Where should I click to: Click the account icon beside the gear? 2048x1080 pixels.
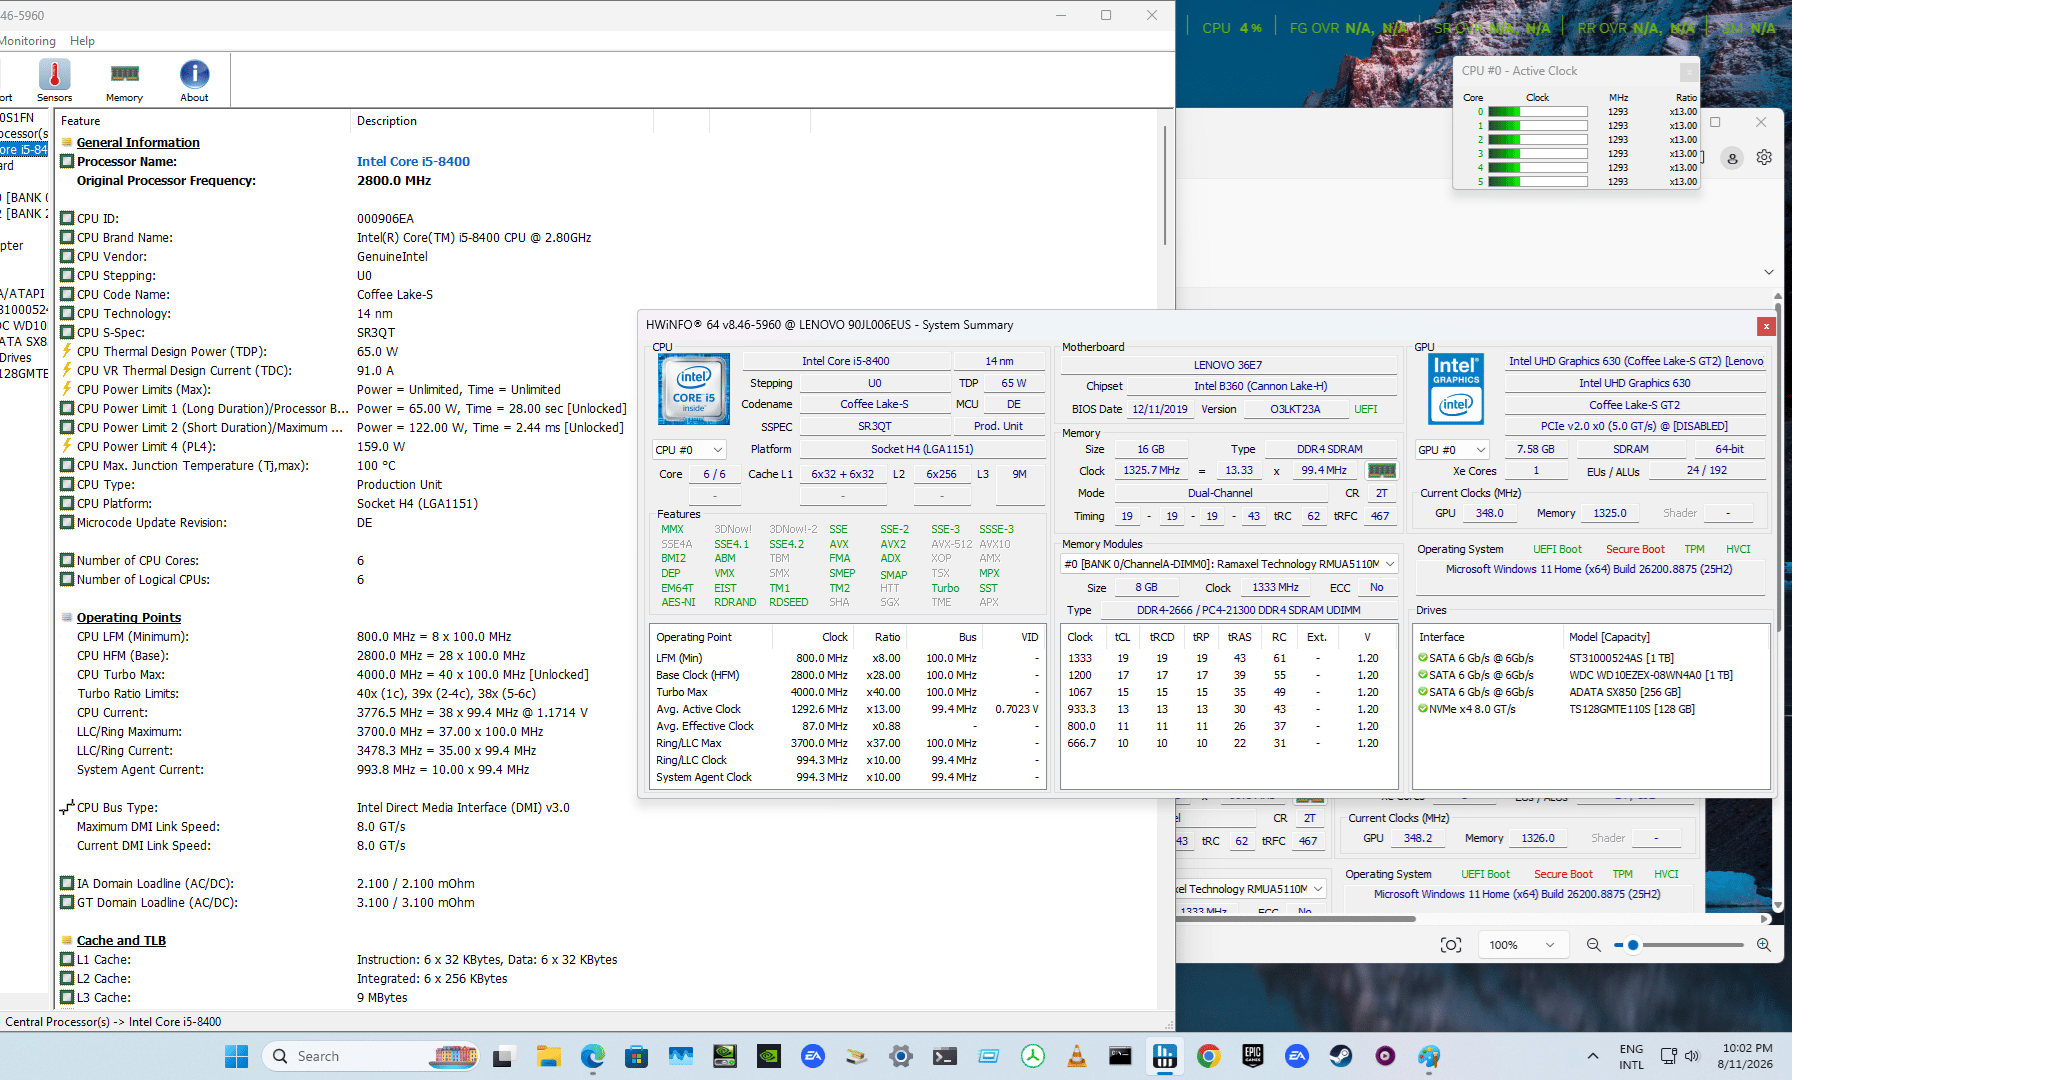[1732, 158]
